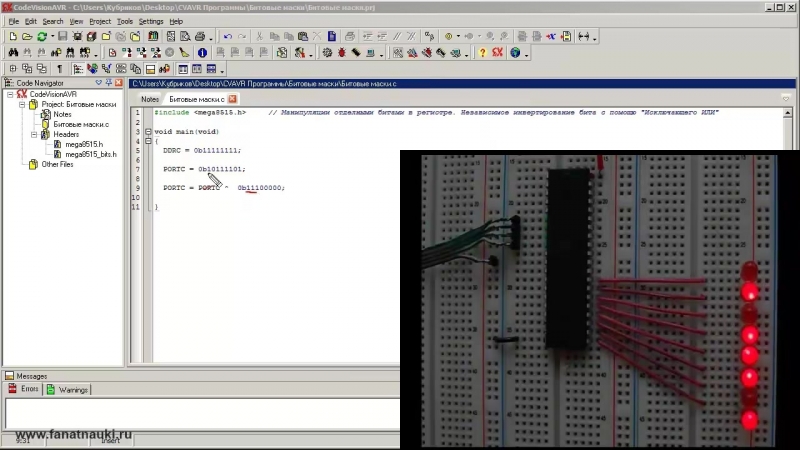Click the red bug Debugger icon
Screen dimensions: 800x450
[342, 53]
